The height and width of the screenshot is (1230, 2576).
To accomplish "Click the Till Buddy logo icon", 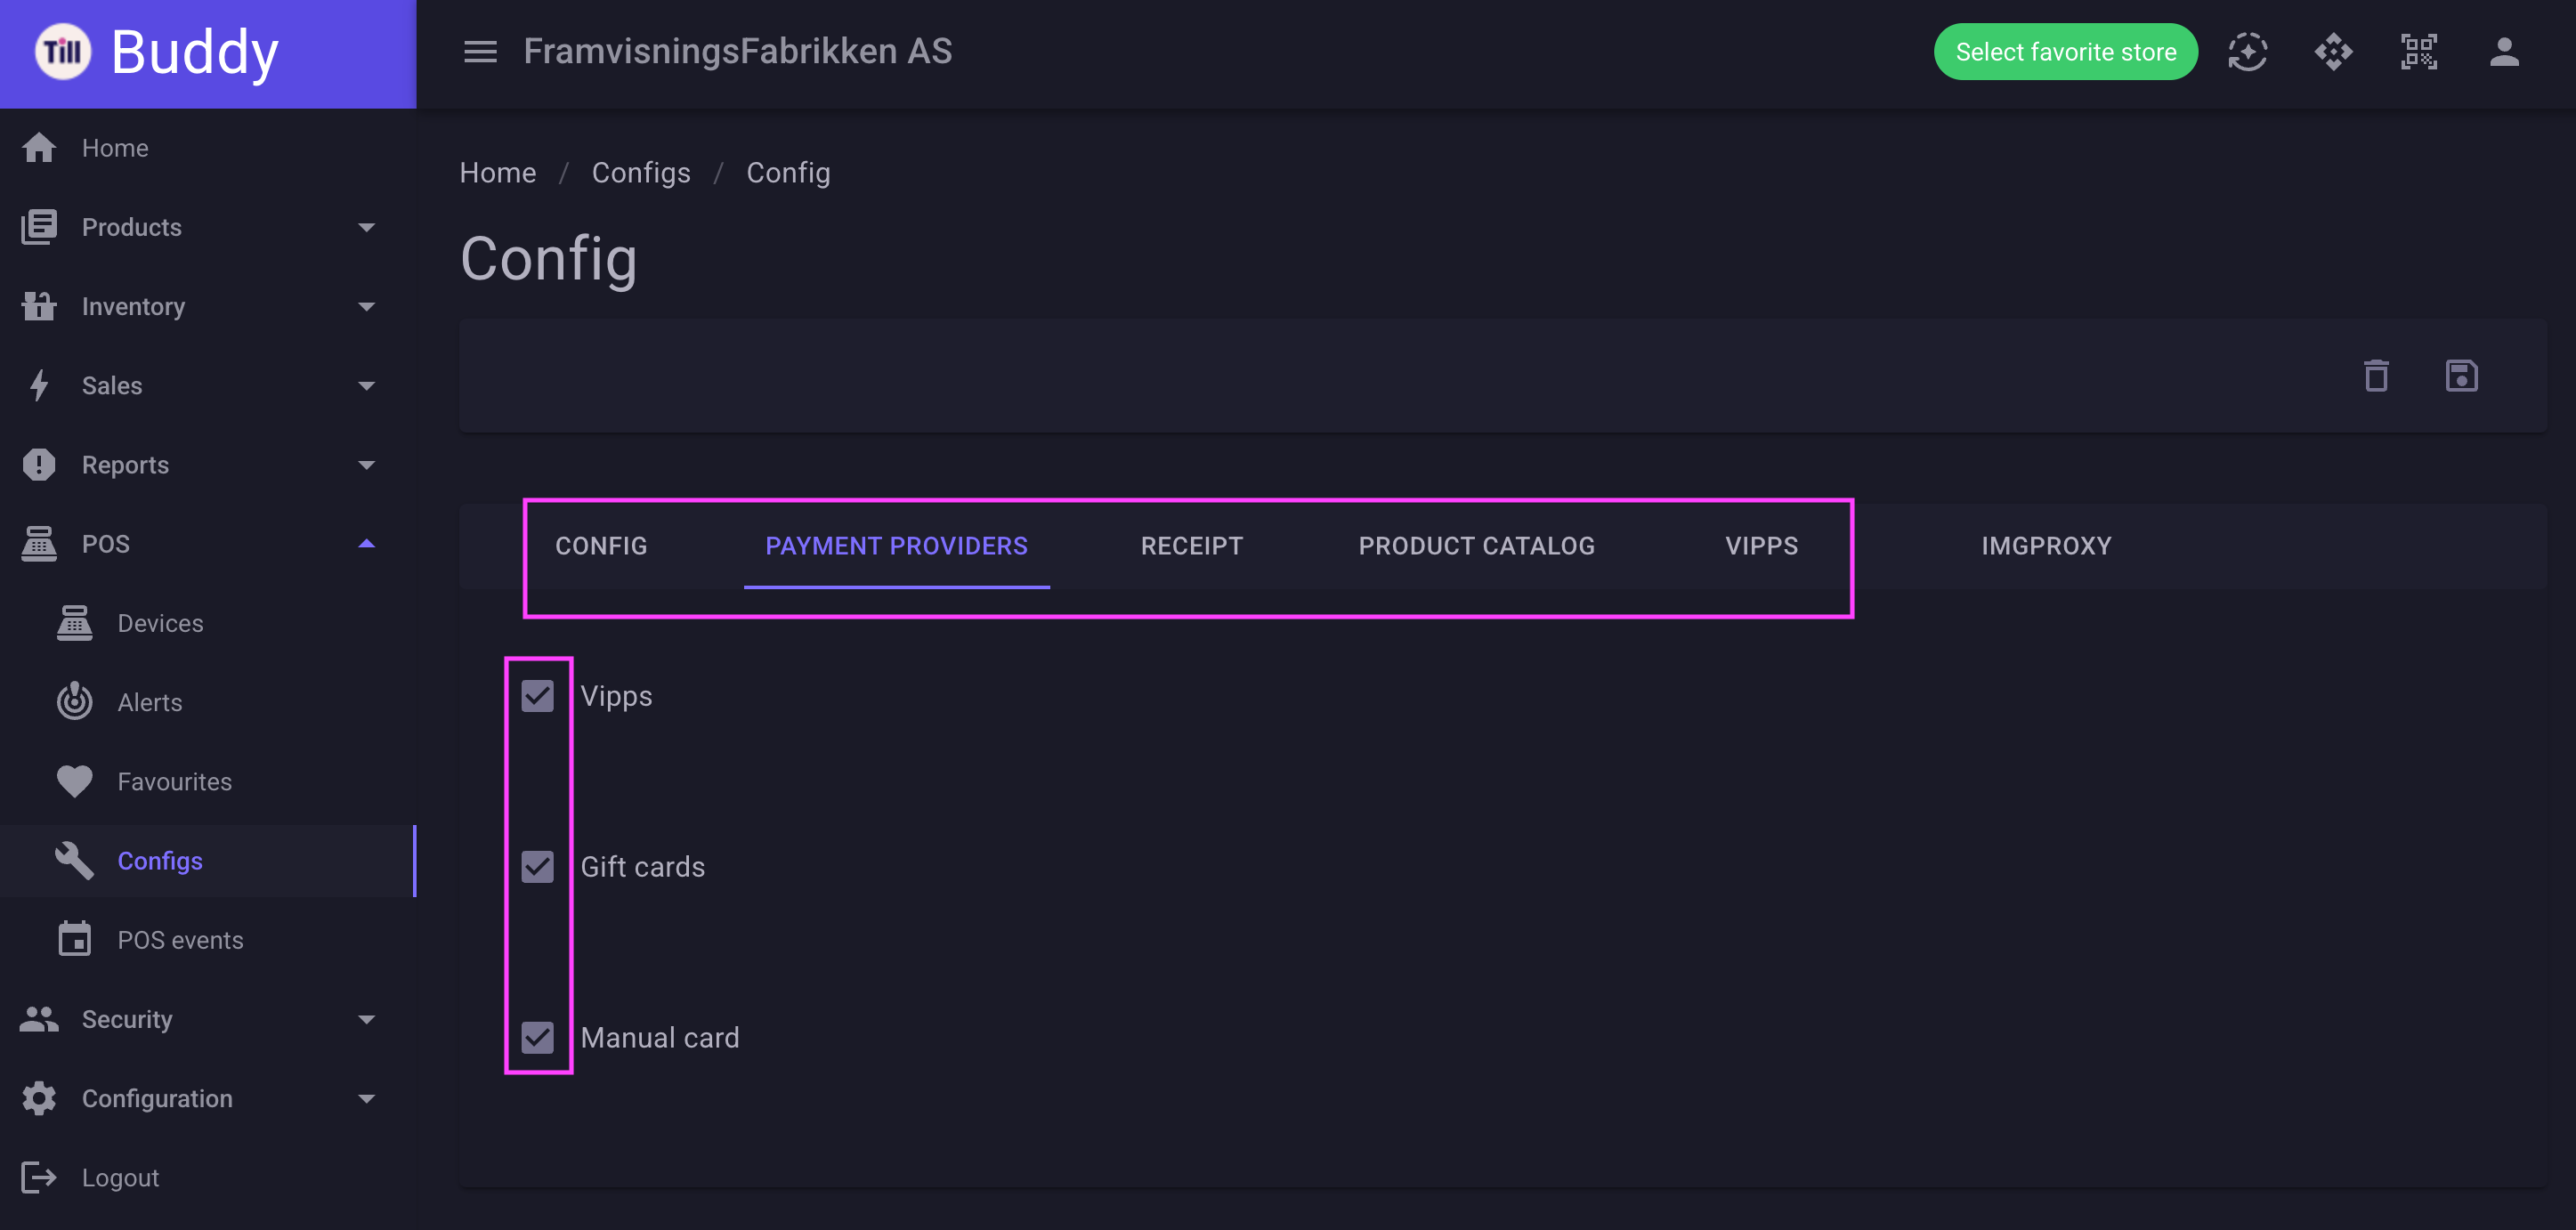I will (x=63, y=51).
